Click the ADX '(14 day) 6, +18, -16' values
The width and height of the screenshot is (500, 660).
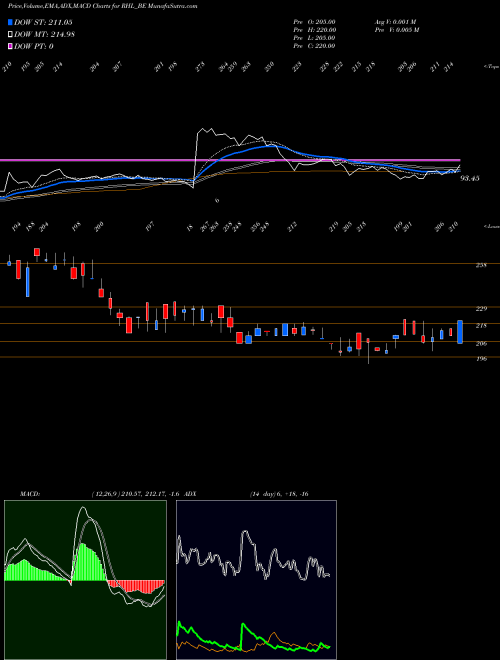click(x=279, y=494)
